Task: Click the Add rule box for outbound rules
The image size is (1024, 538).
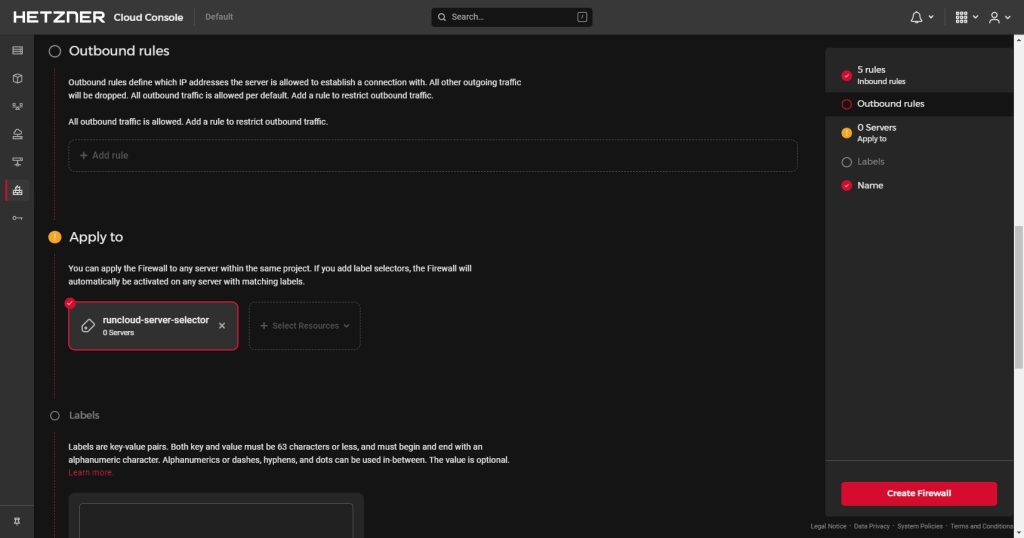Action: click(x=432, y=156)
